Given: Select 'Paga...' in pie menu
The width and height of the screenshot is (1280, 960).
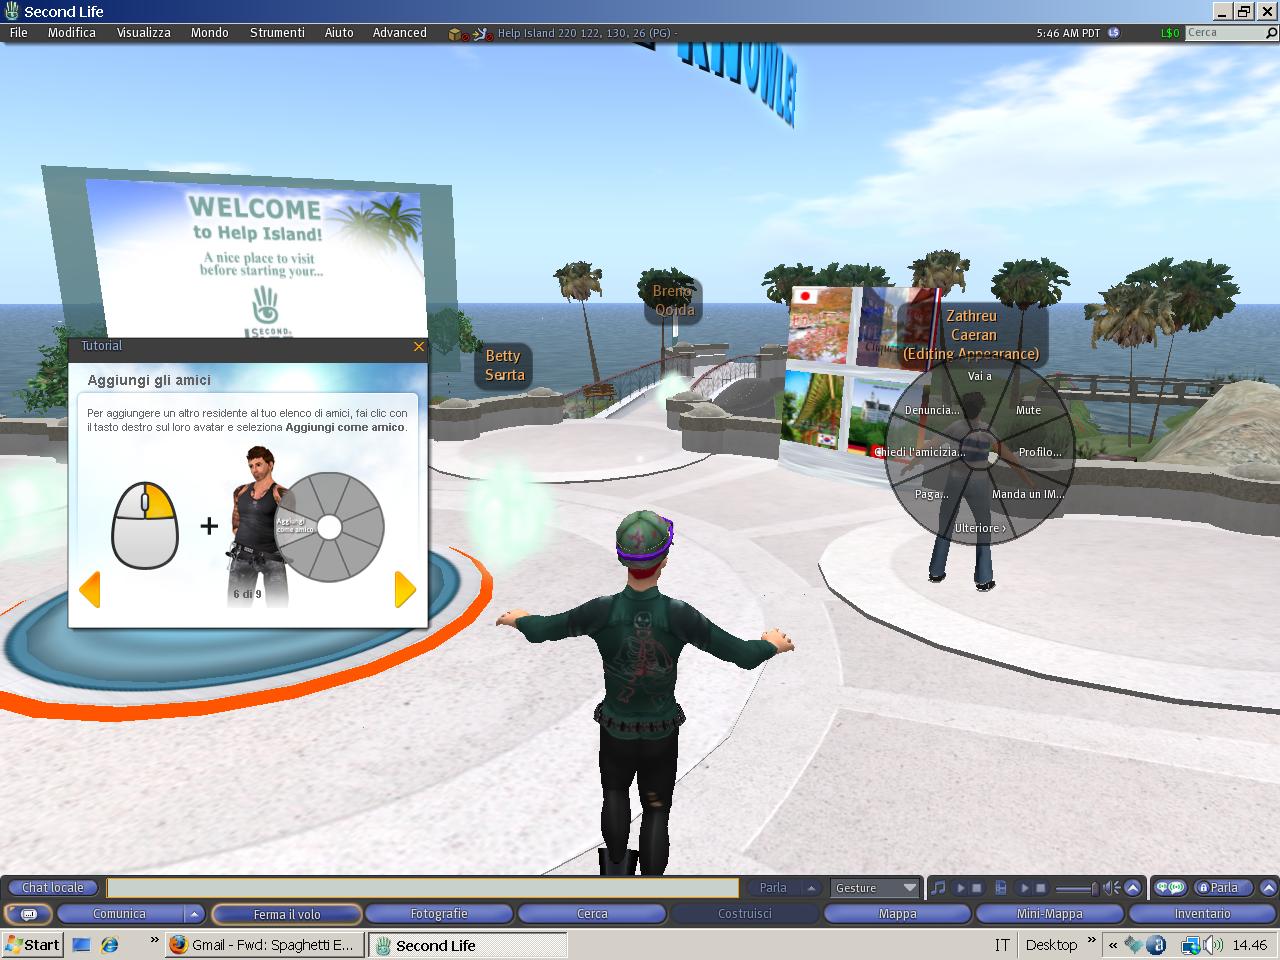Looking at the screenshot, I should tap(932, 494).
